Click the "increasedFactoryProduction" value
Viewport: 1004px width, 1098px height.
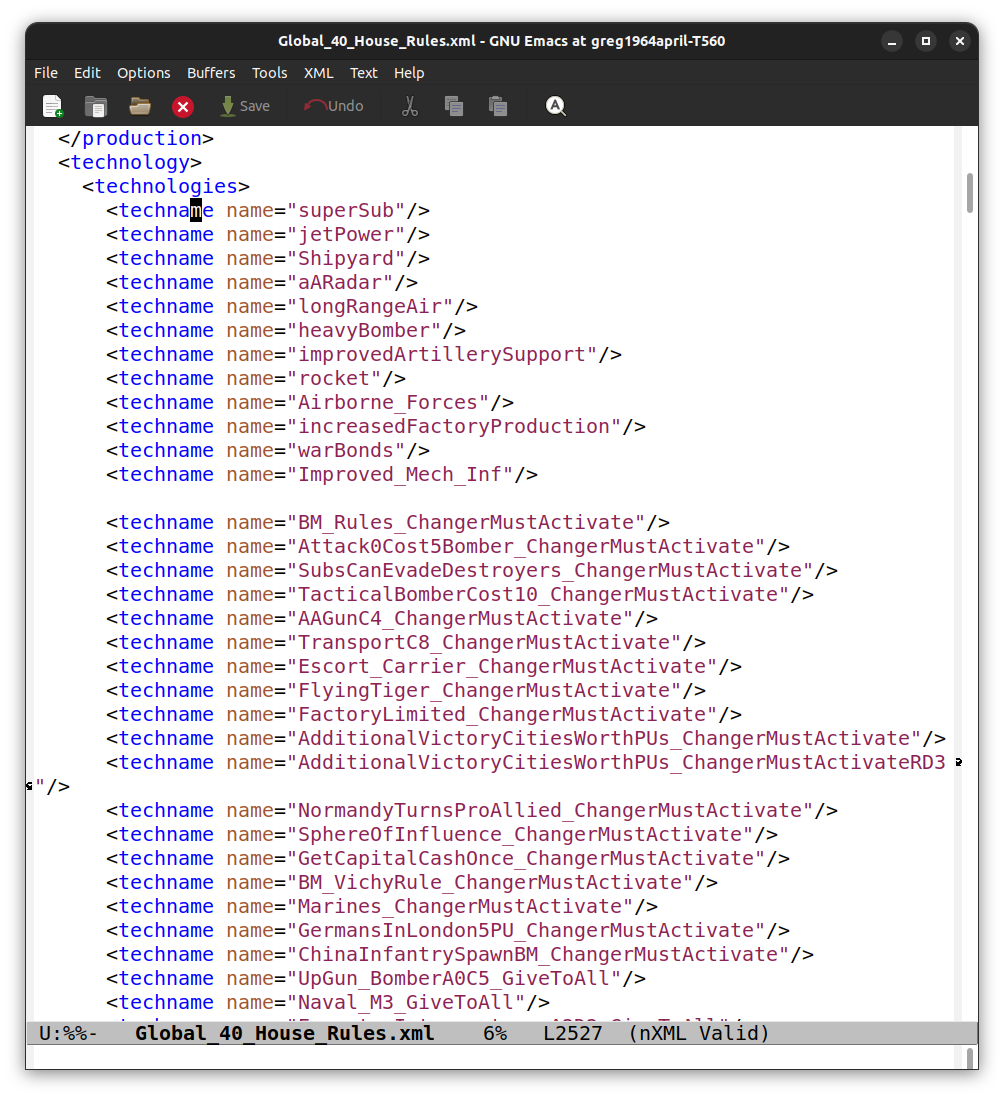click(454, 426)
